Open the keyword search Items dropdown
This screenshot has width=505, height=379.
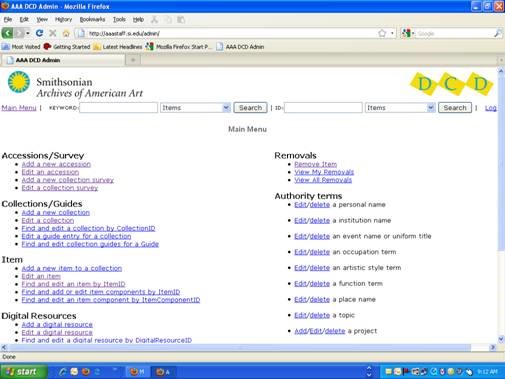[x=195, y=108]
